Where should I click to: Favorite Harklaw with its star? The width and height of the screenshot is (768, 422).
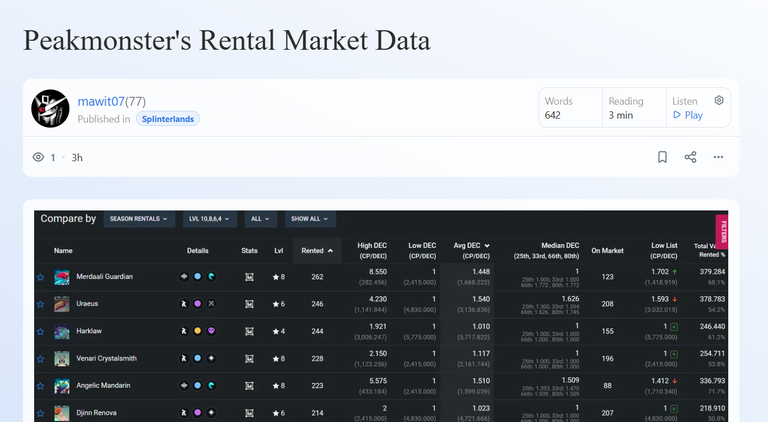pos(41,331)
